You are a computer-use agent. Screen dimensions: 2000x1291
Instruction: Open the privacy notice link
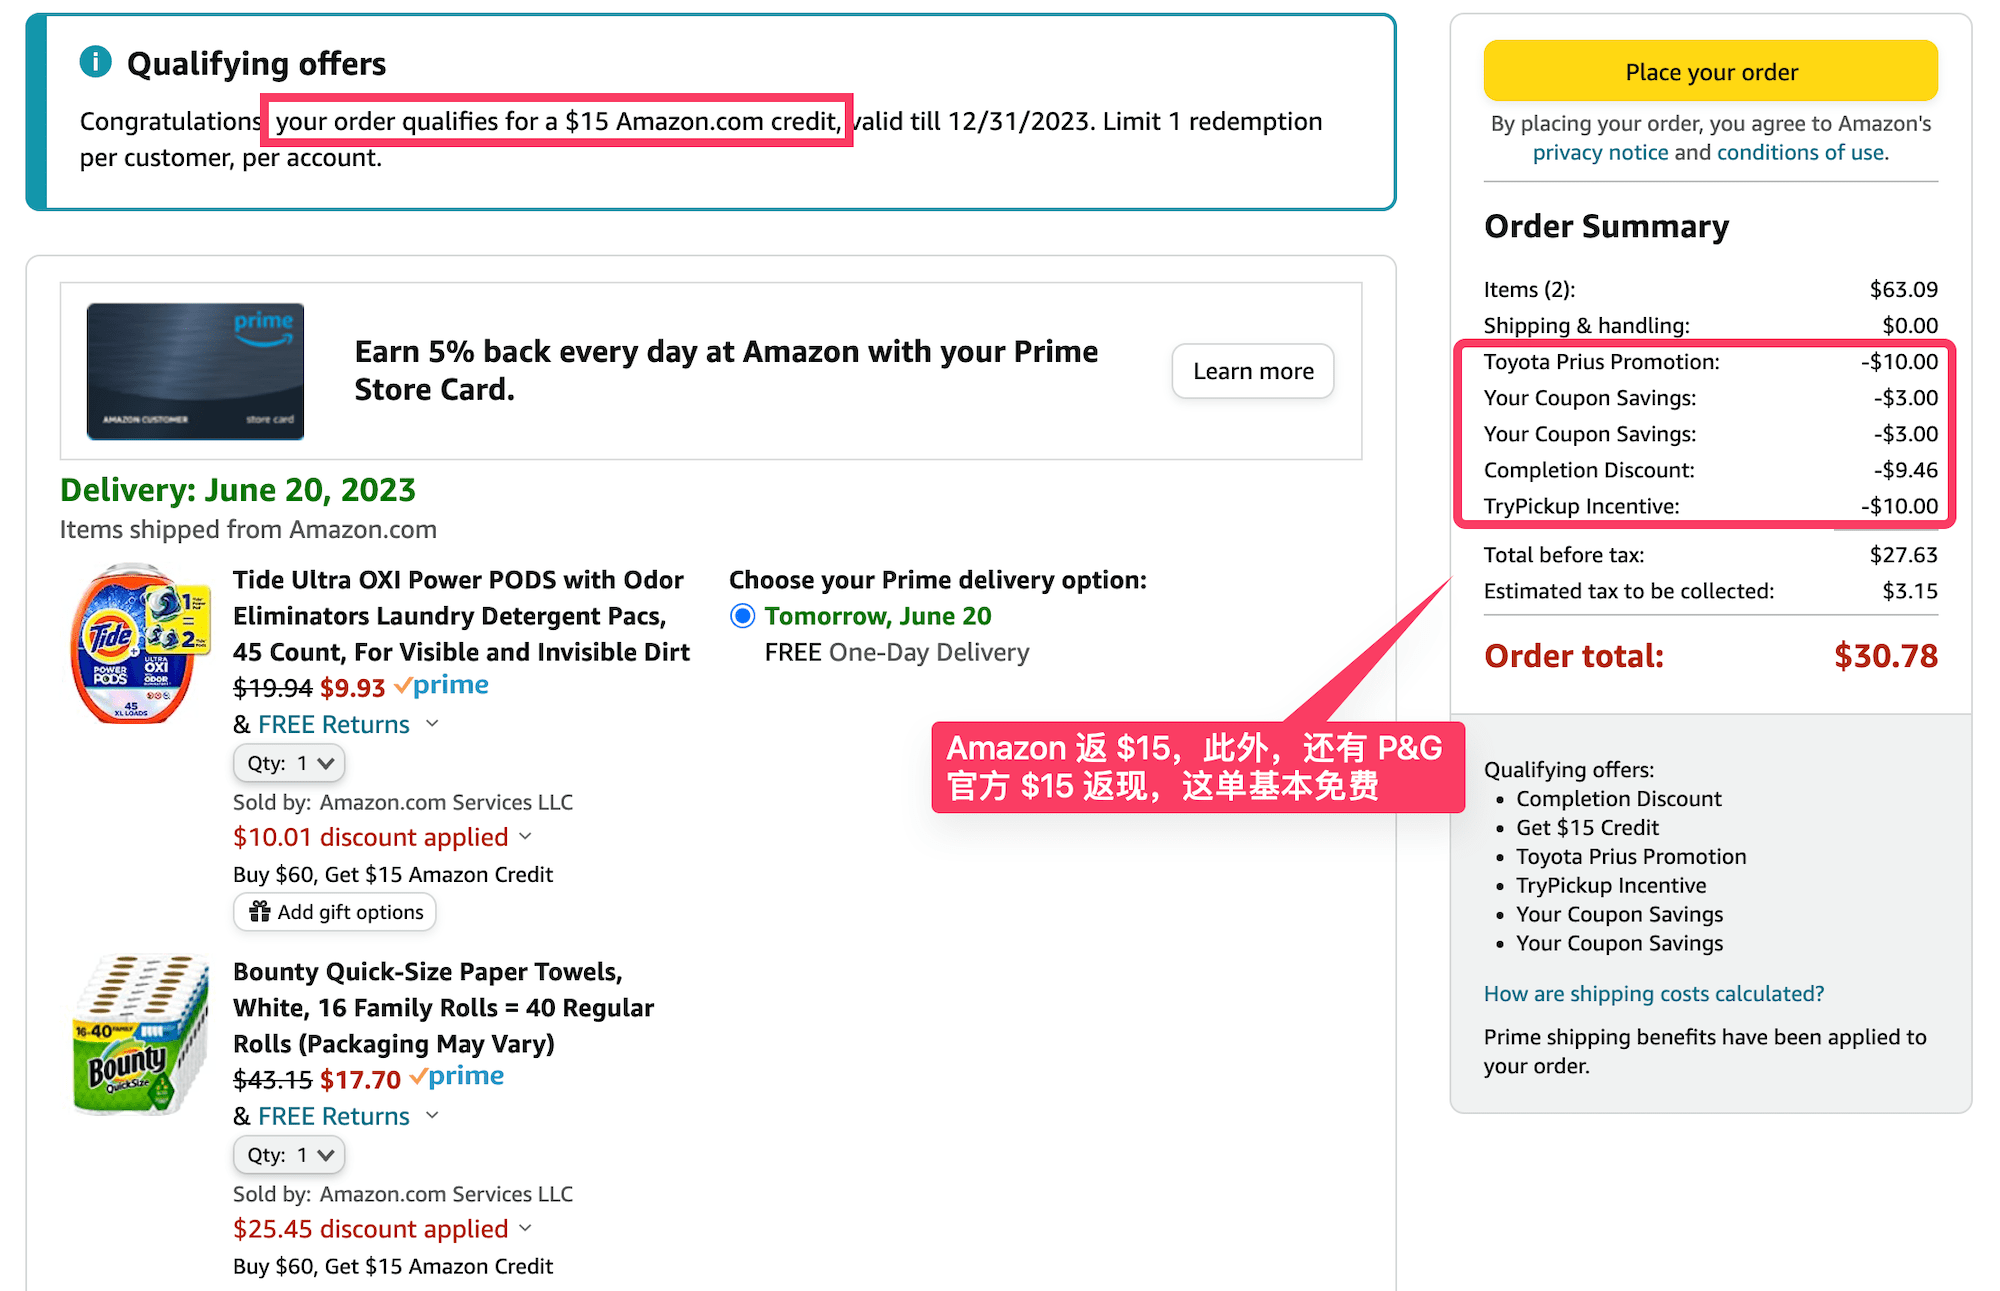(1602, 152)
